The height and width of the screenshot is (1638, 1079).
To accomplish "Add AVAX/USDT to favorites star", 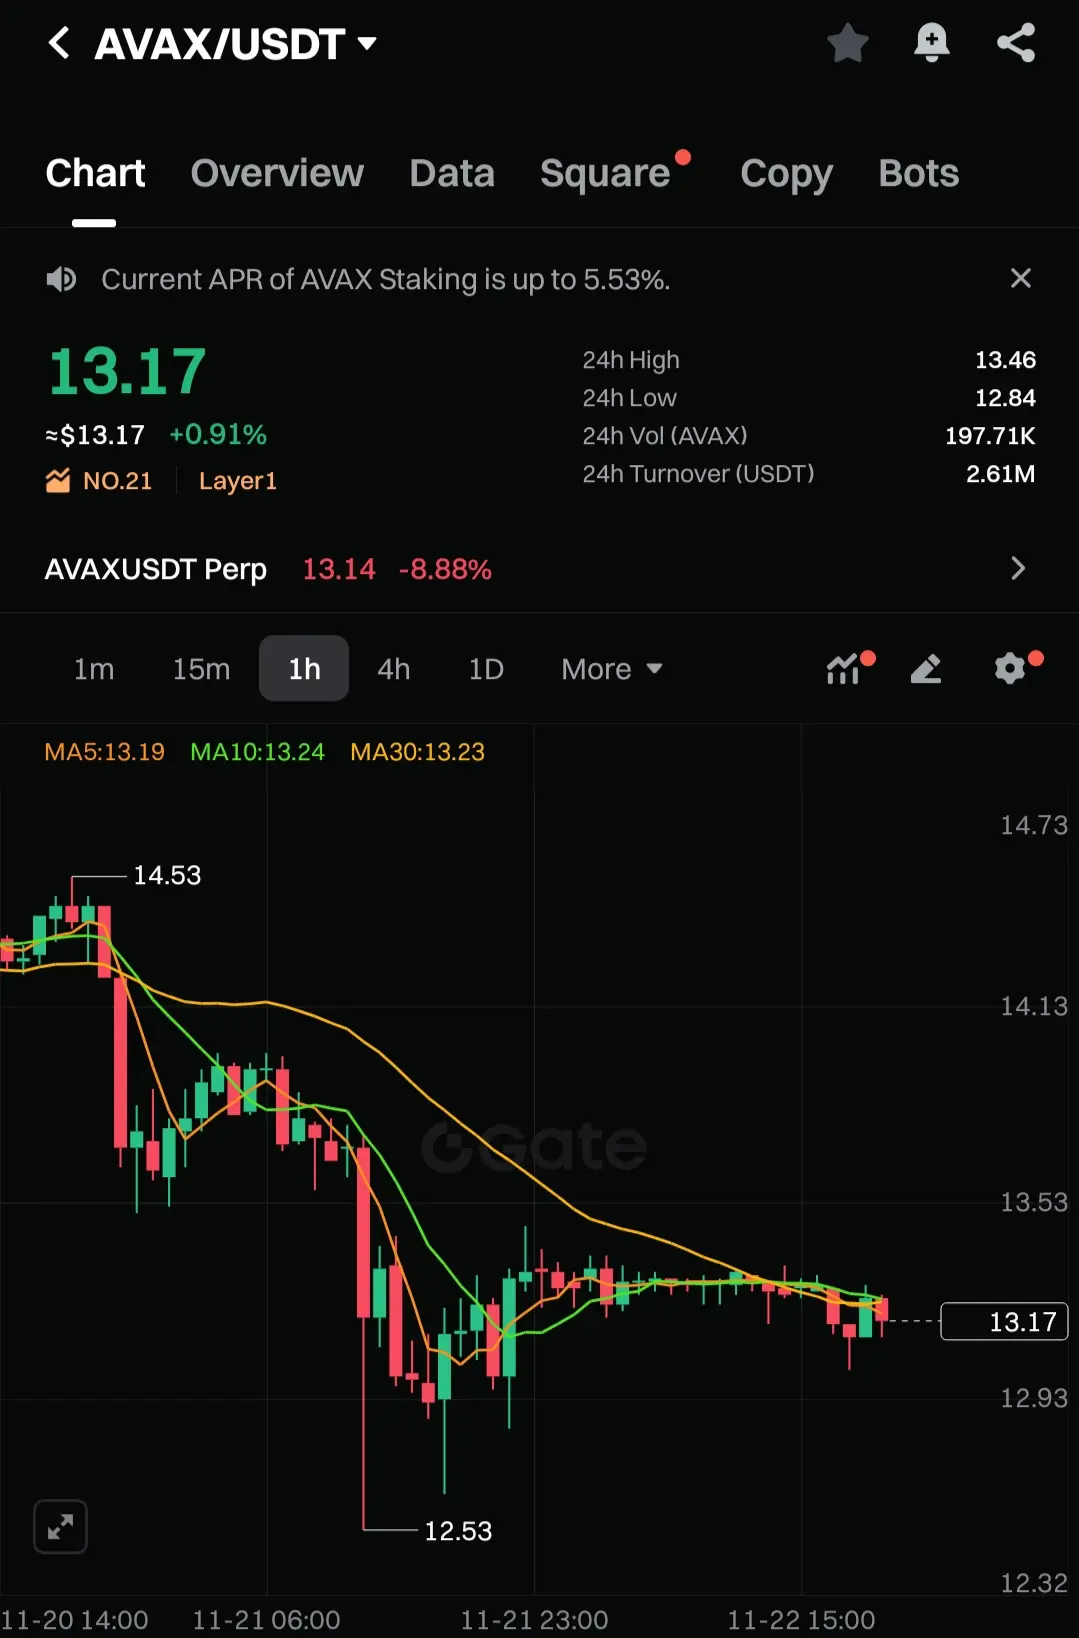I will point(848,43).
